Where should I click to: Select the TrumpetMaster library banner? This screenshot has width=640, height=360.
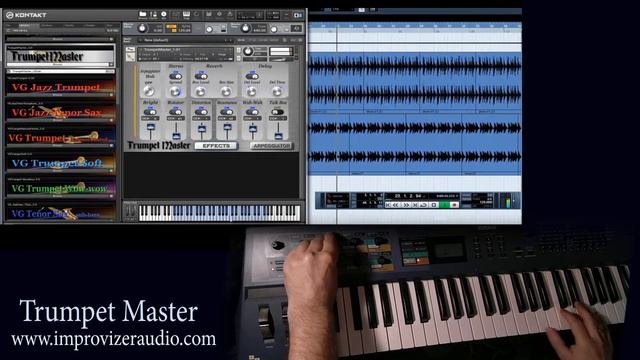pyautogui.click(x=60, y=56)
